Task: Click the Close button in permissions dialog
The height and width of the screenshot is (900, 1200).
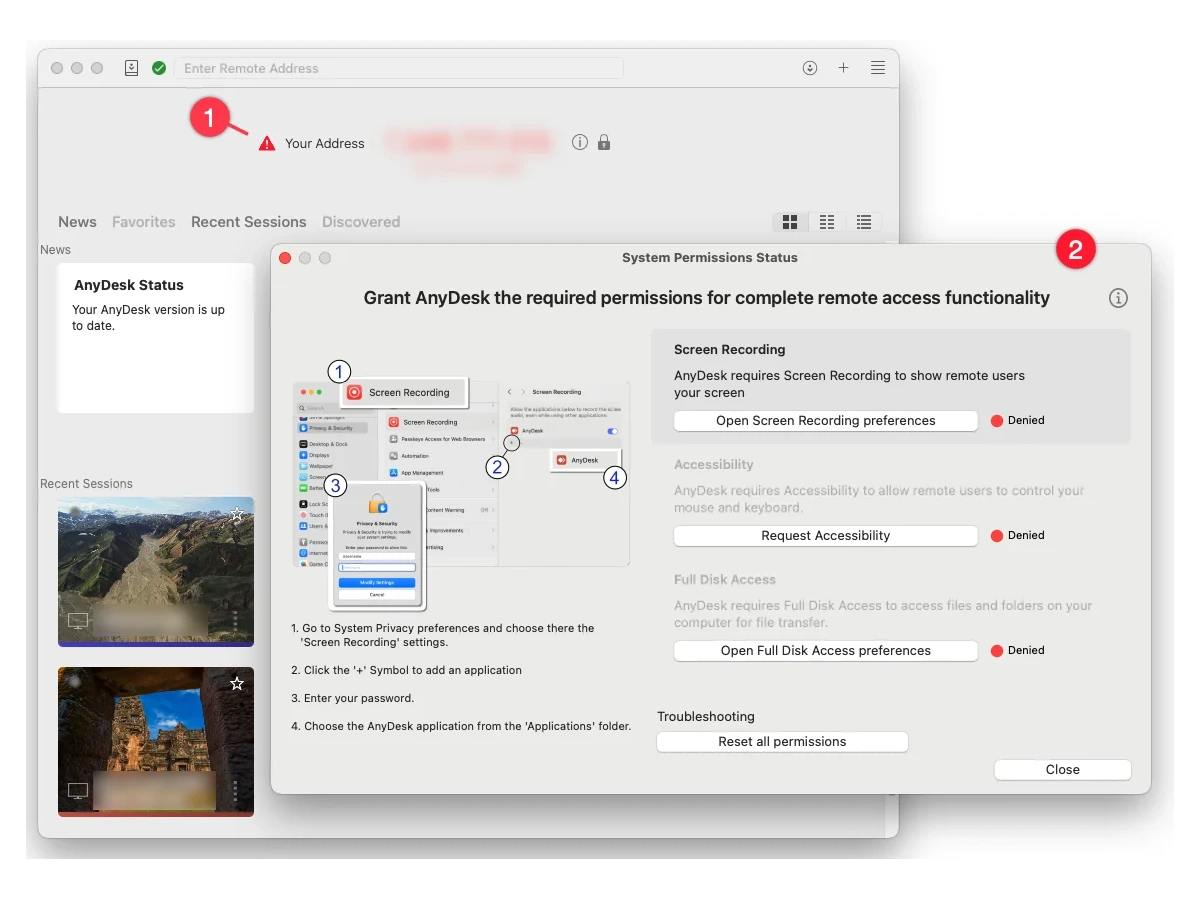Action: 1062,770
